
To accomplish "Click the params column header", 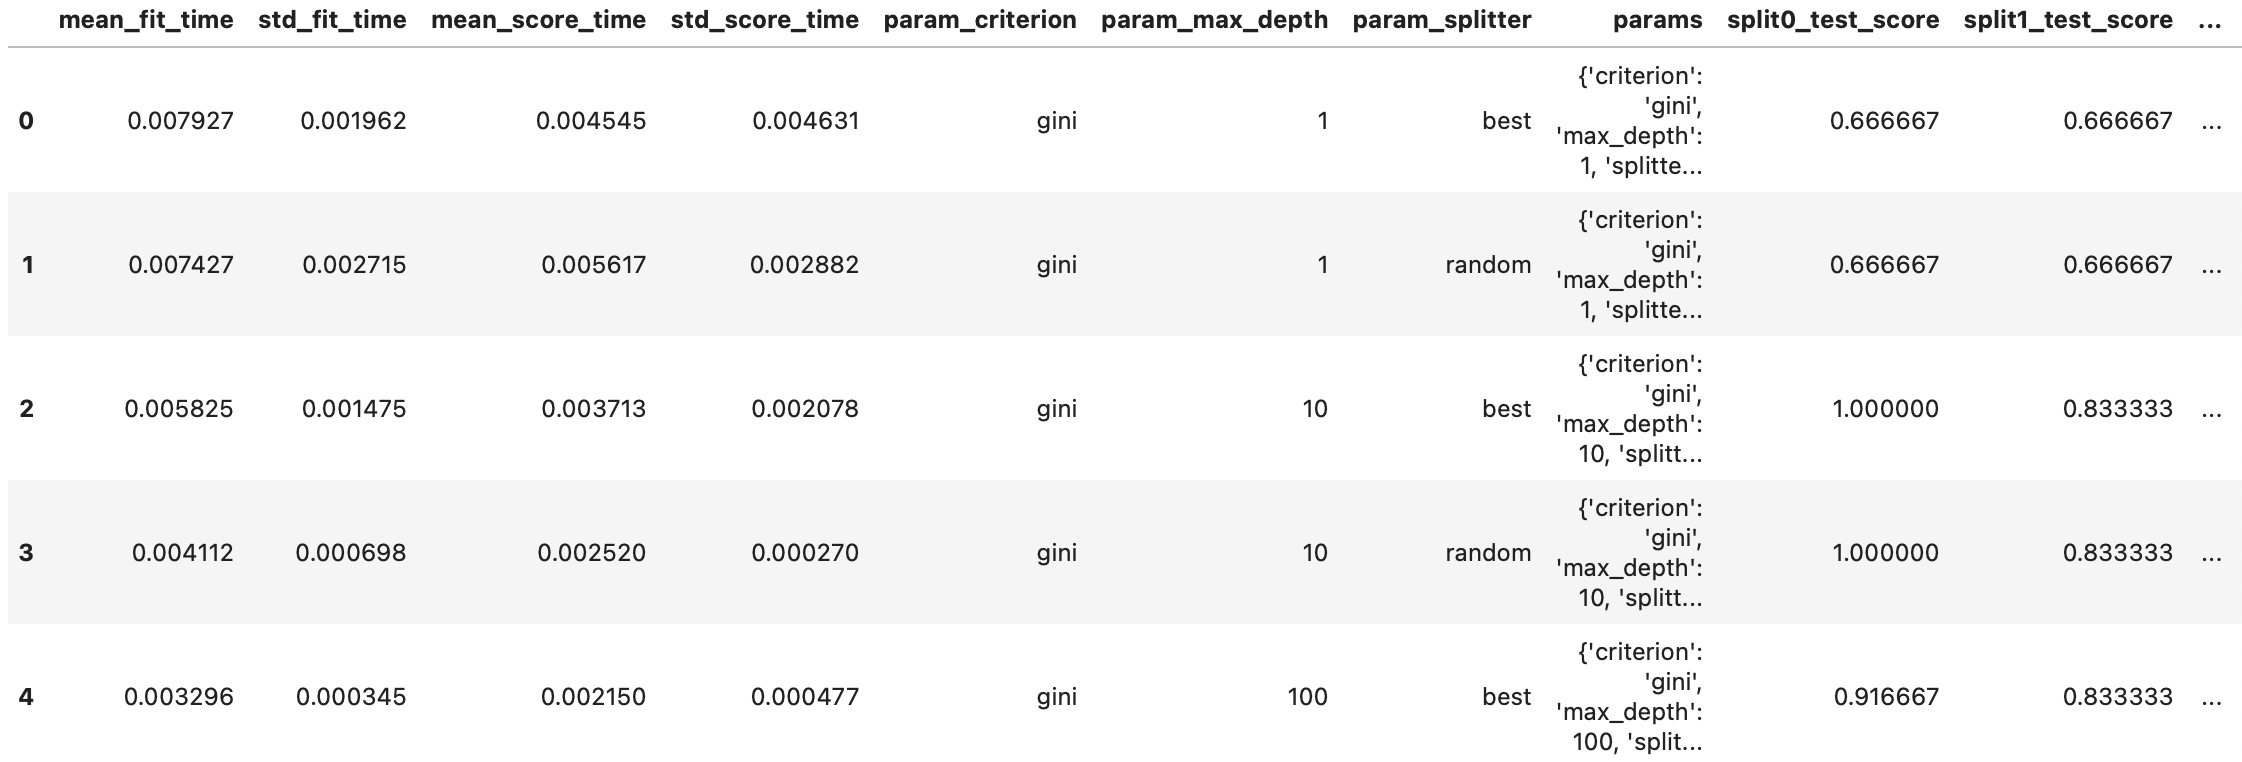I will 1657,20.
